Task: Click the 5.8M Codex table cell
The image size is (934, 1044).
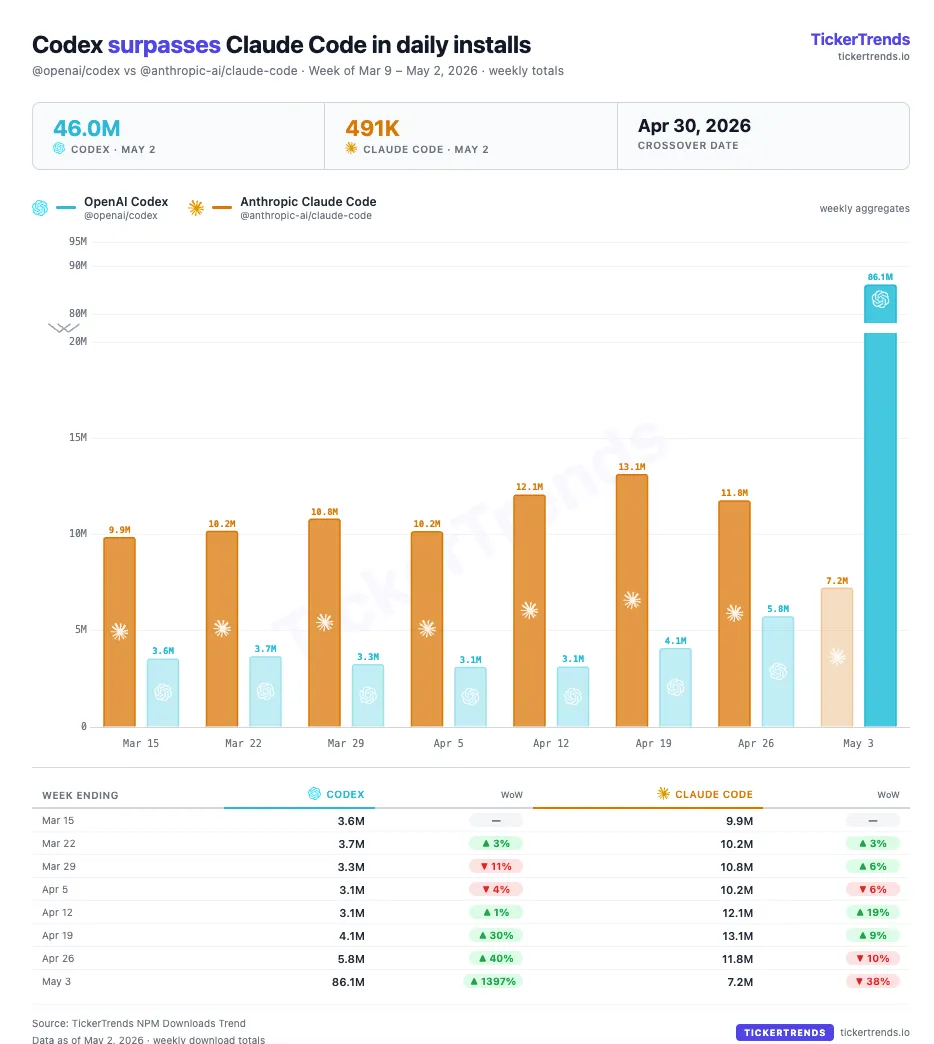Action: point(351,959)
